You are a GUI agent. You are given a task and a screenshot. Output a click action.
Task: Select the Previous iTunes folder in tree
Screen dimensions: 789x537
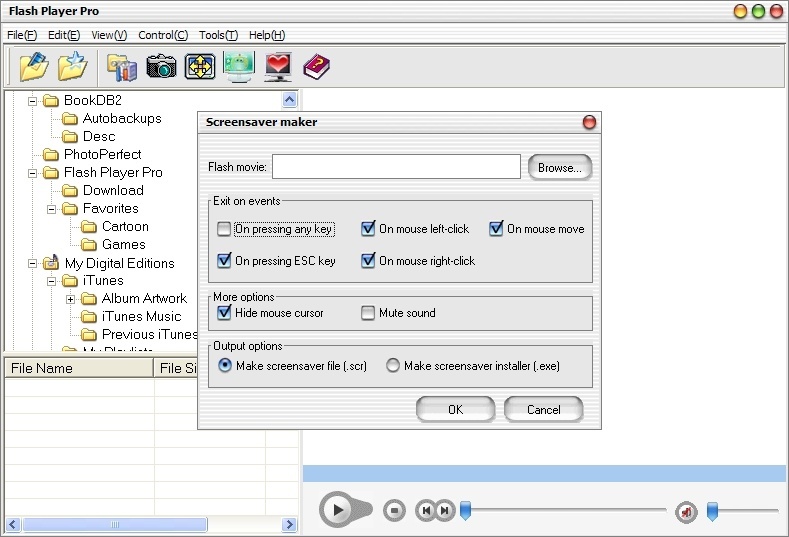(149, 335)
